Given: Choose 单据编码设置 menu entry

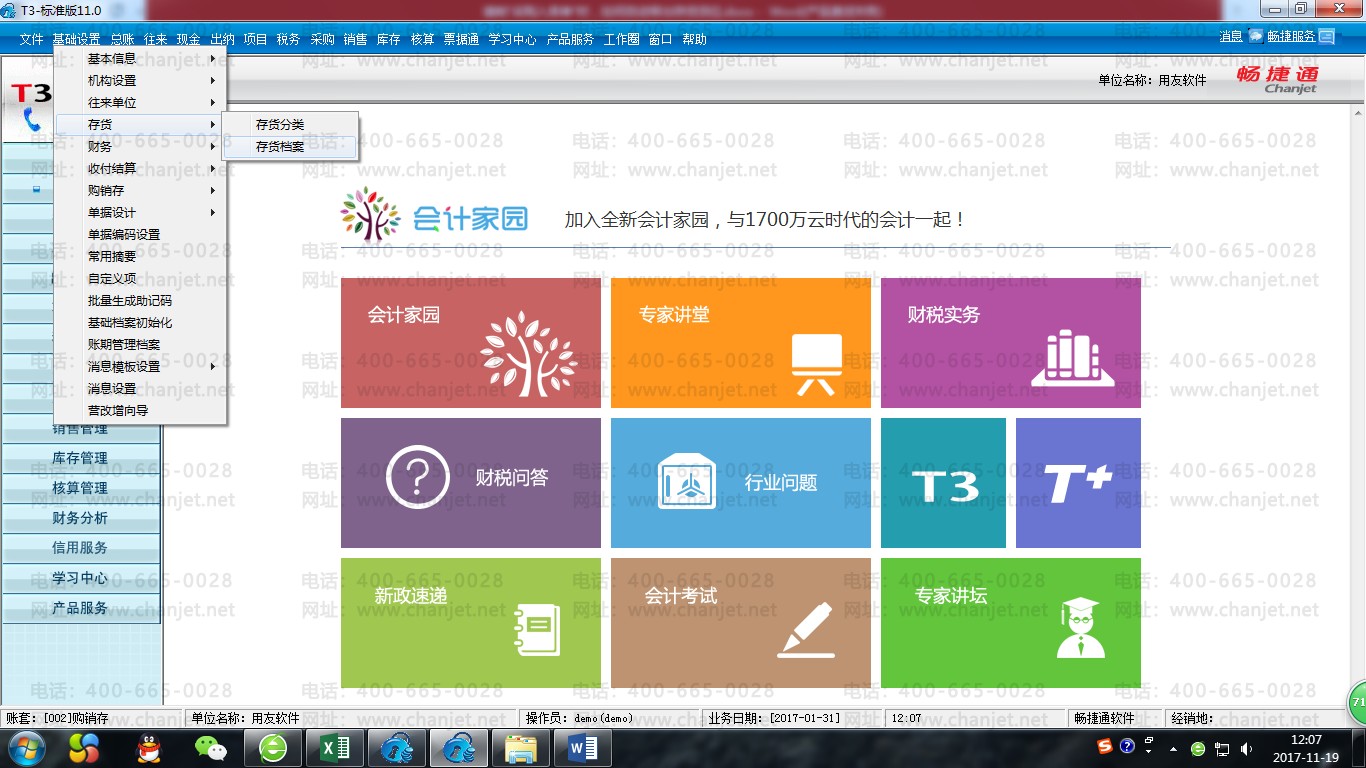Looking at the screenshot, I should pos(124,235).
